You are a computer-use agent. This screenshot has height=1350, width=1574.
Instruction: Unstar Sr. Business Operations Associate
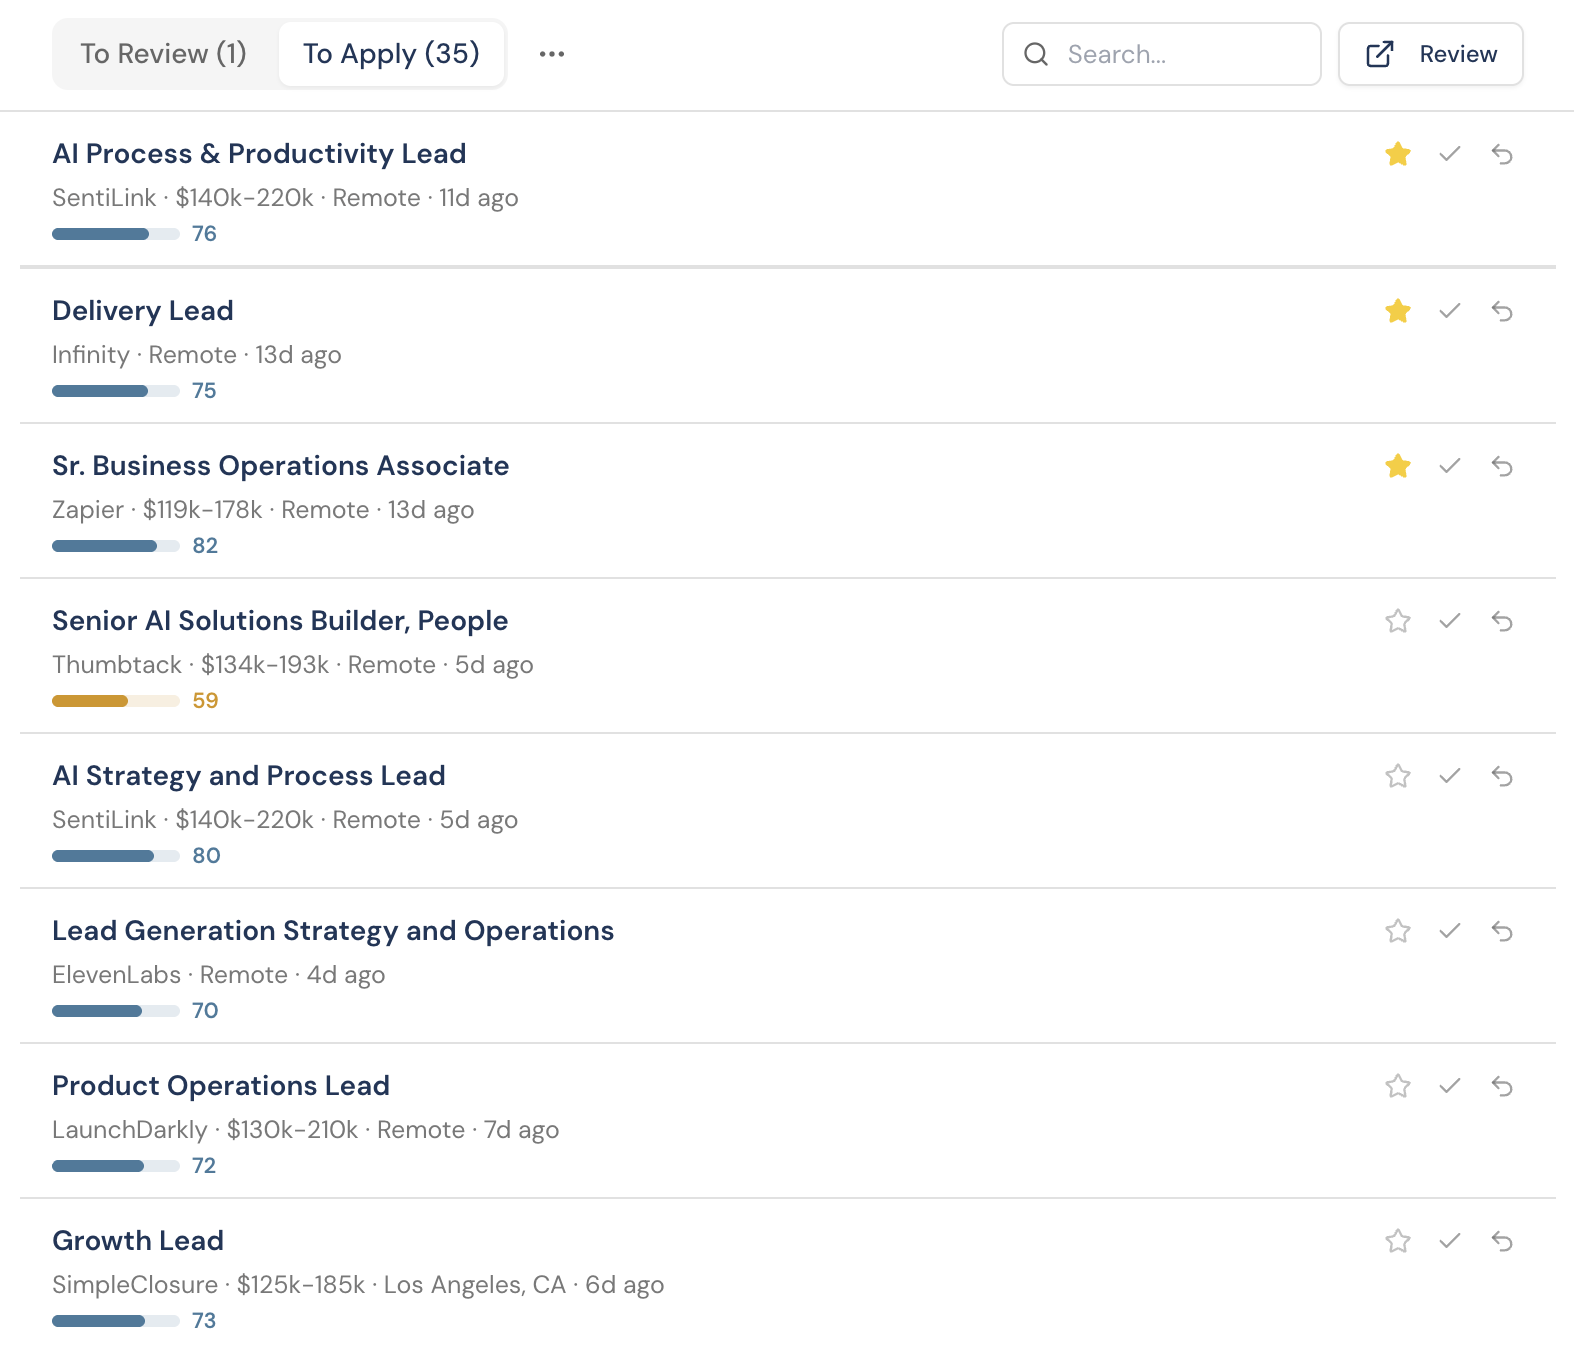1398,466
